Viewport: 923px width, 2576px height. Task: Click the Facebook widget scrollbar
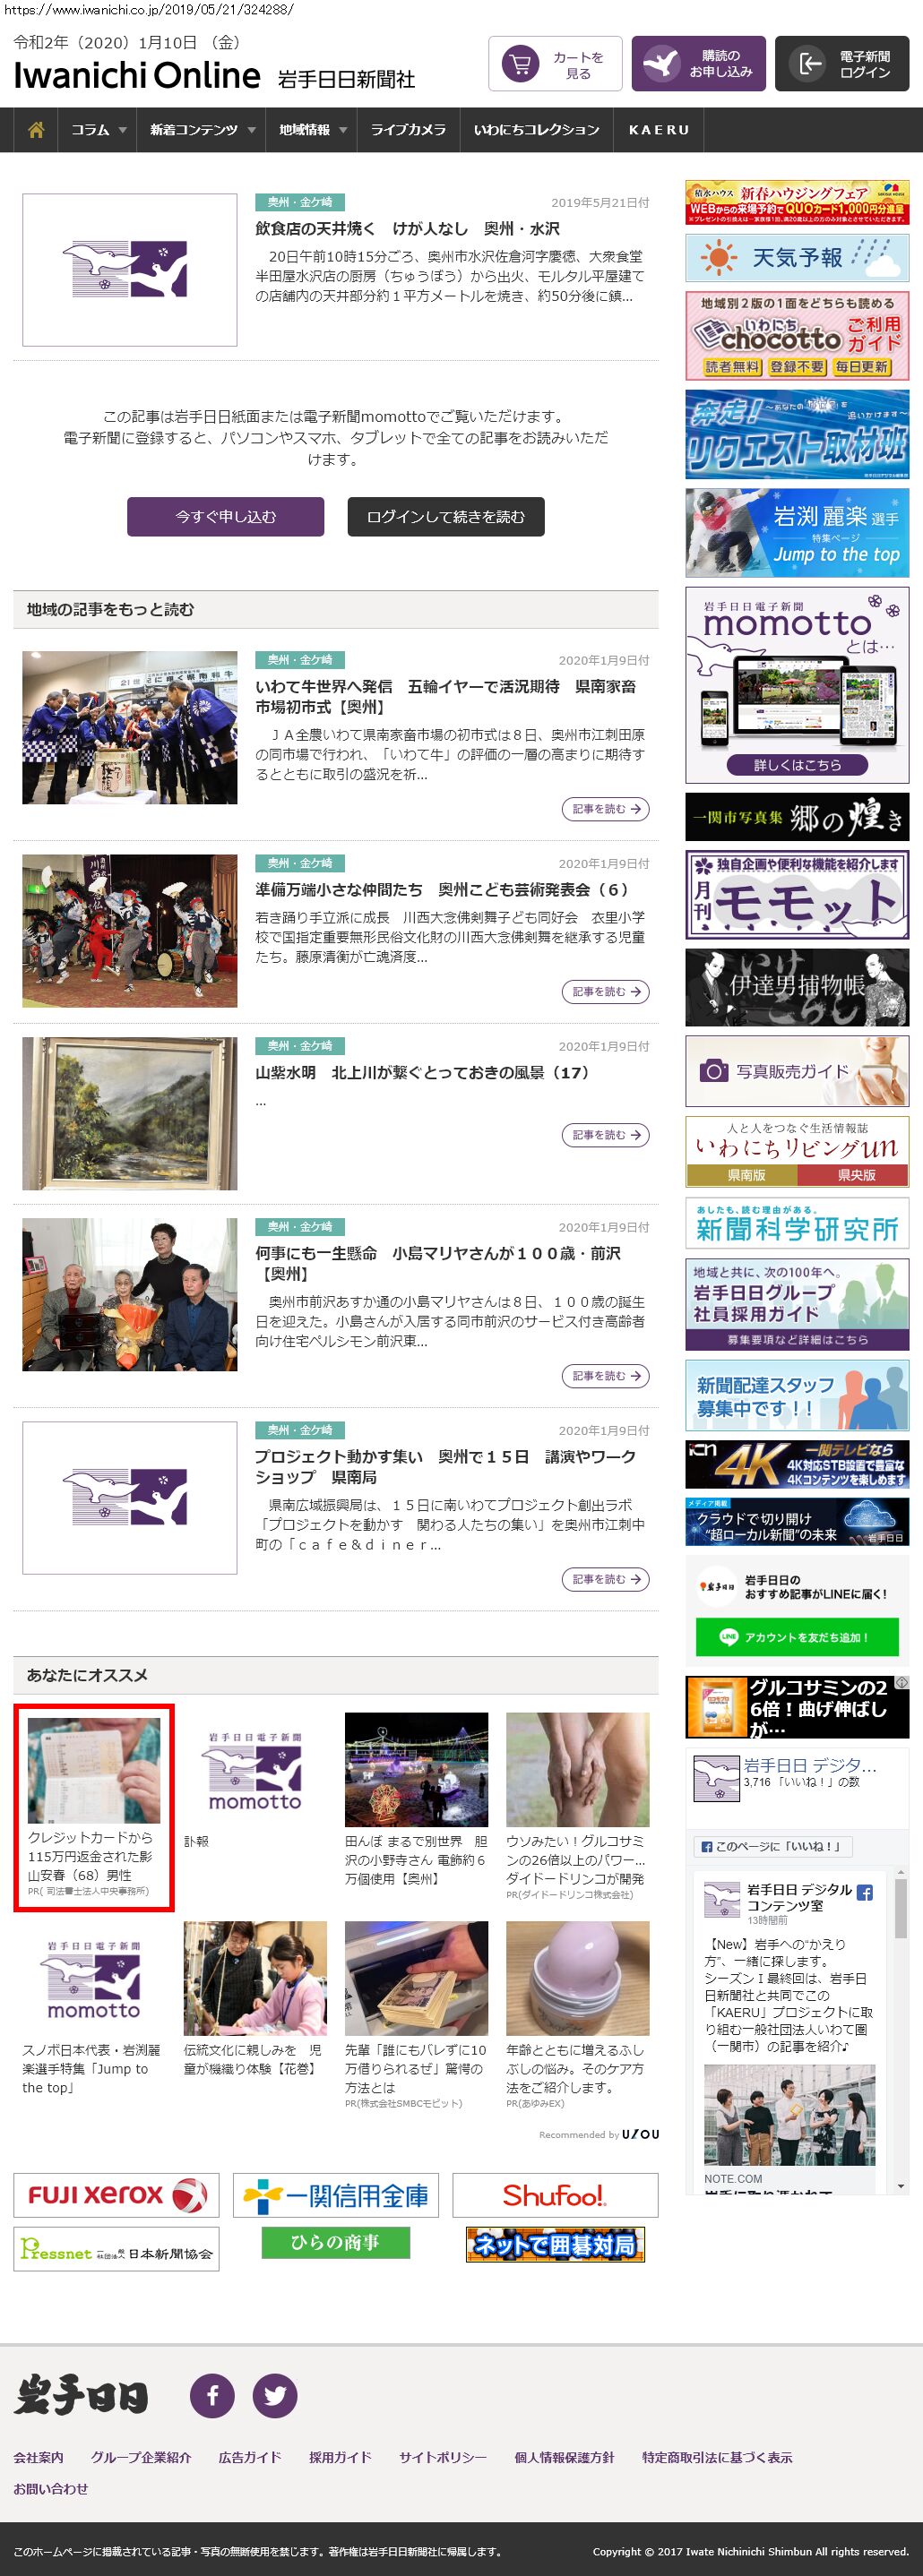pos(900,2030)
